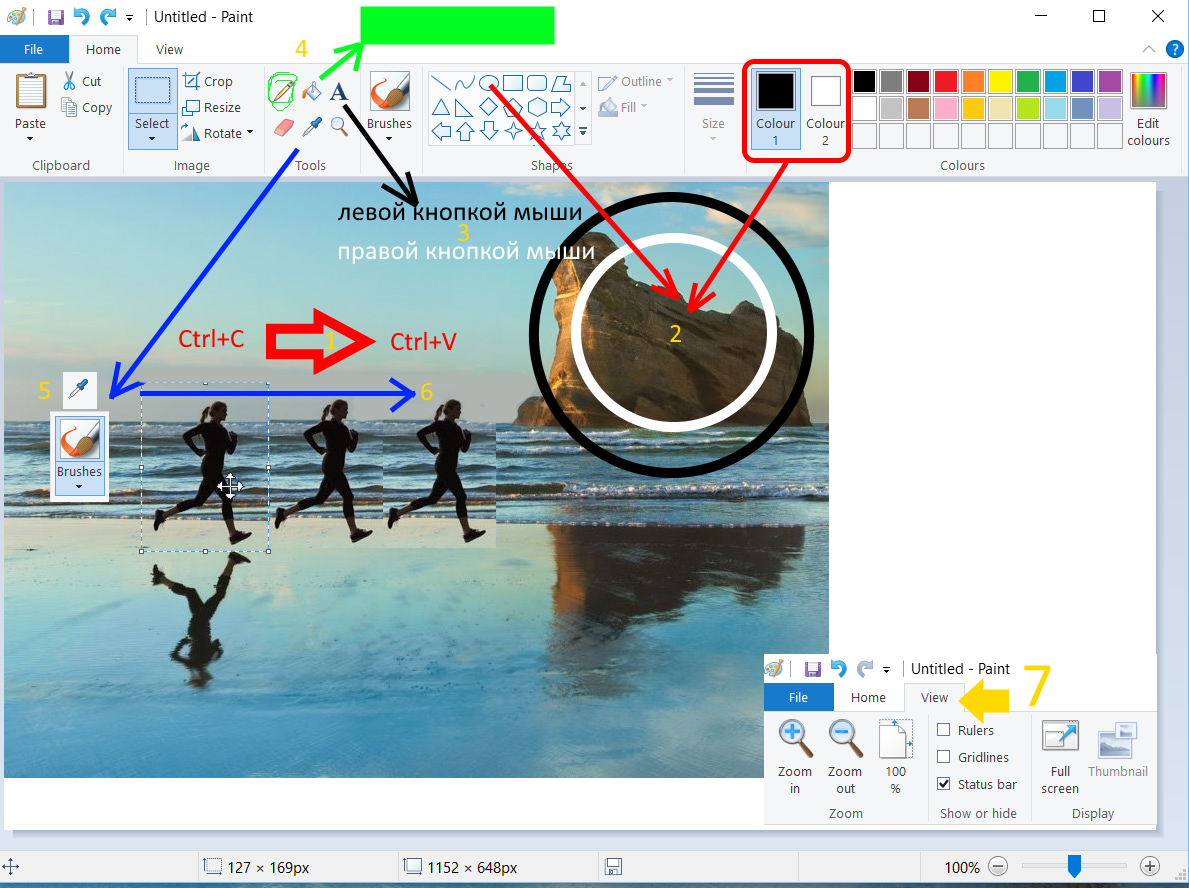Uncheck the Status bar checkbox
1189x888 pixels.
943,784
